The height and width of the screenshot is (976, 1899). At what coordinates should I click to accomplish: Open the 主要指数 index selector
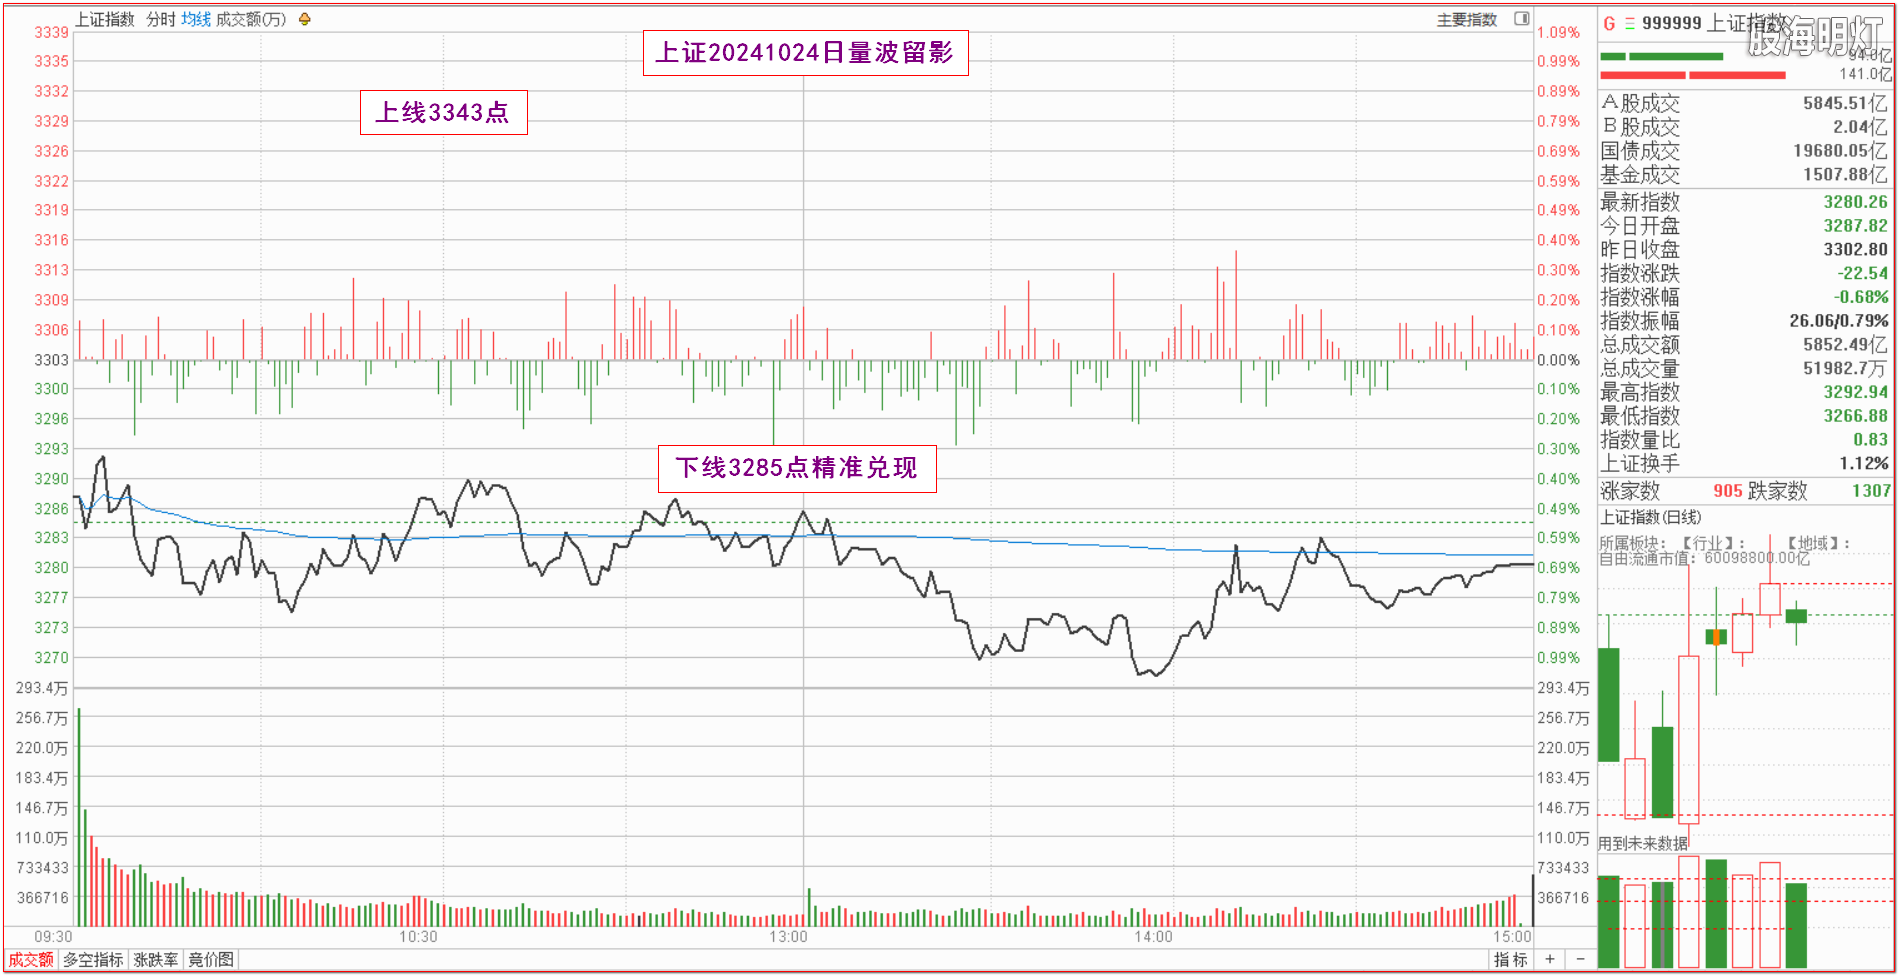[1466, 19]
